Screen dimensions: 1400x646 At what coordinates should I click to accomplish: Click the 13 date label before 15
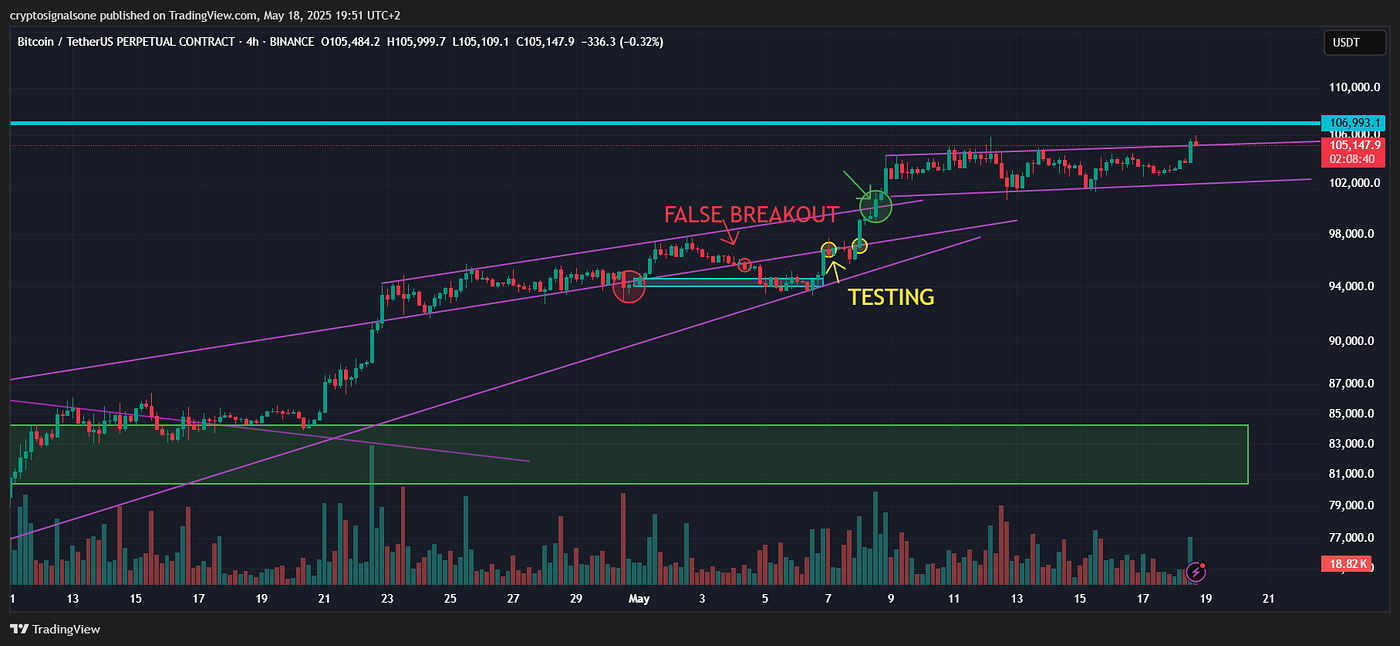click(73, 599)
